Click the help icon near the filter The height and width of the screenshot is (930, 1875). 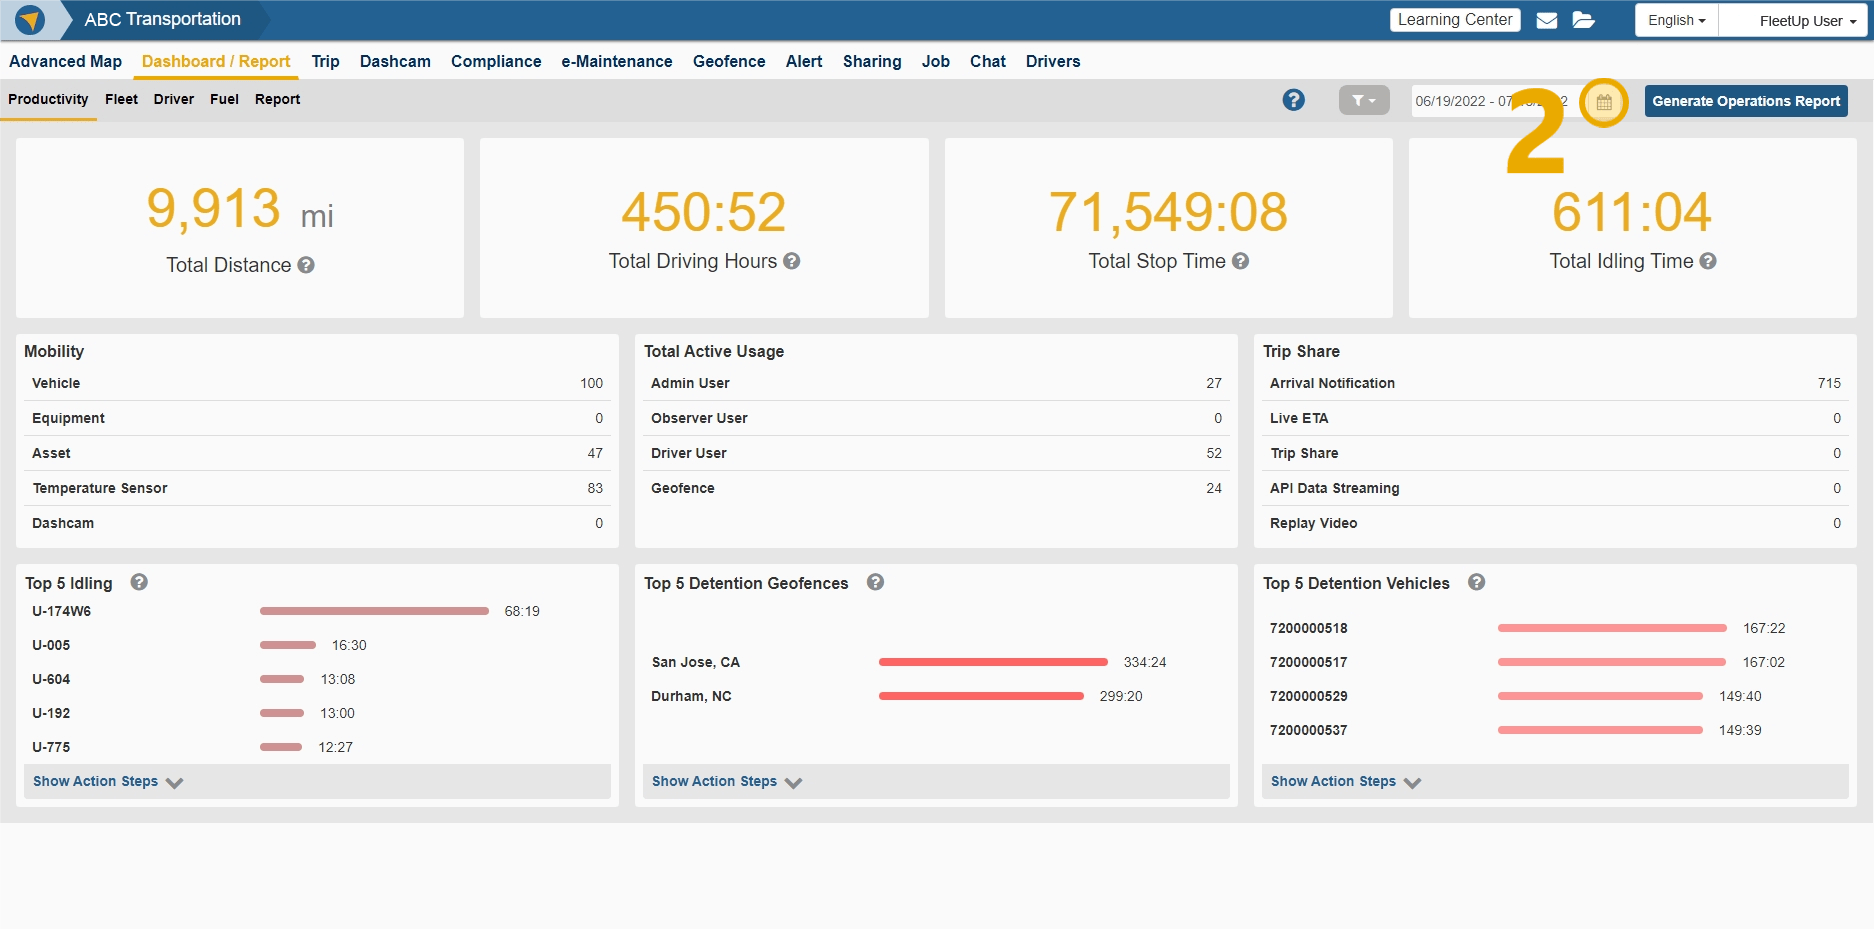(1294, 100)
